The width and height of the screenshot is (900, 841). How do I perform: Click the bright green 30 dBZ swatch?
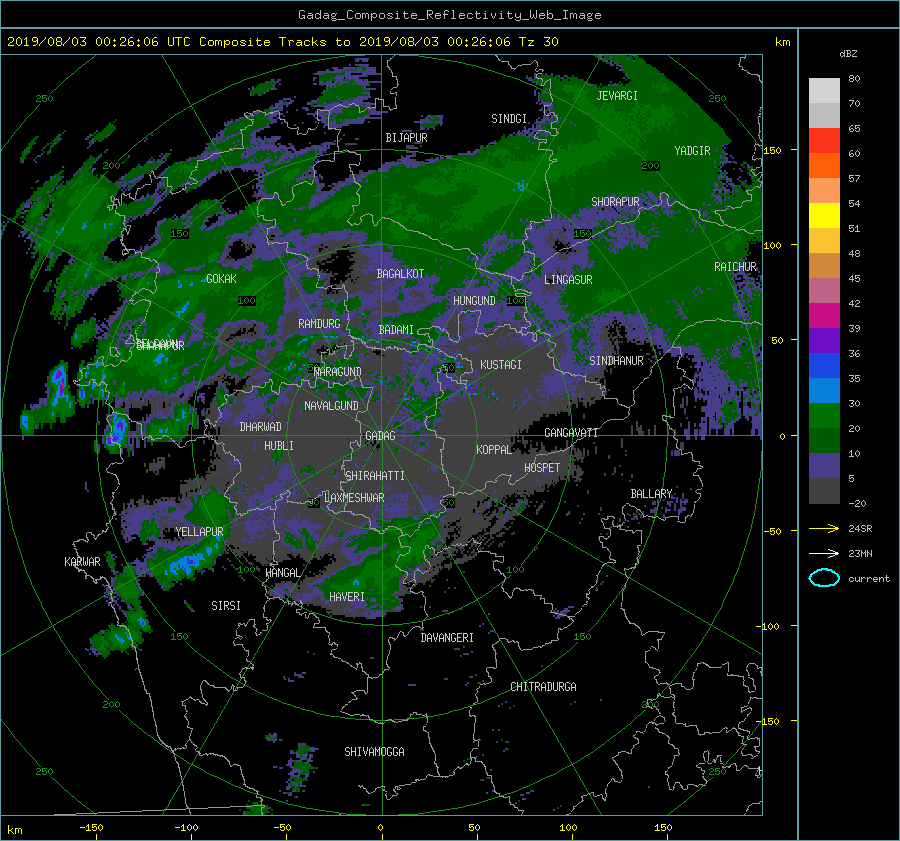(x=824, y=415)
